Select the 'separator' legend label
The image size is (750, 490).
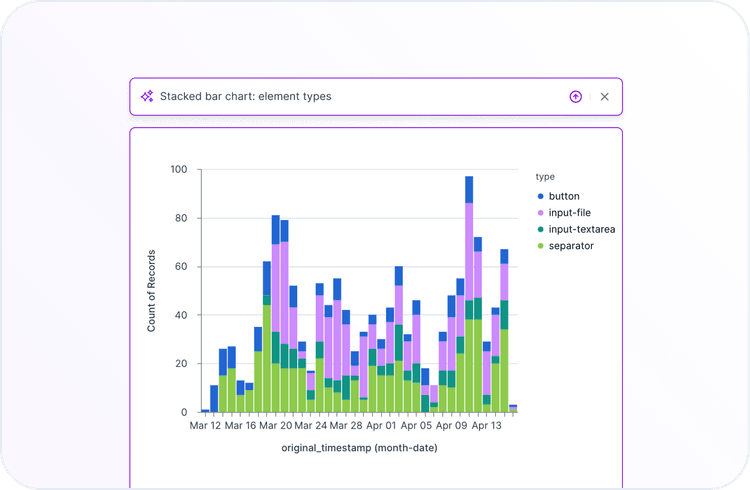(571, 245)
